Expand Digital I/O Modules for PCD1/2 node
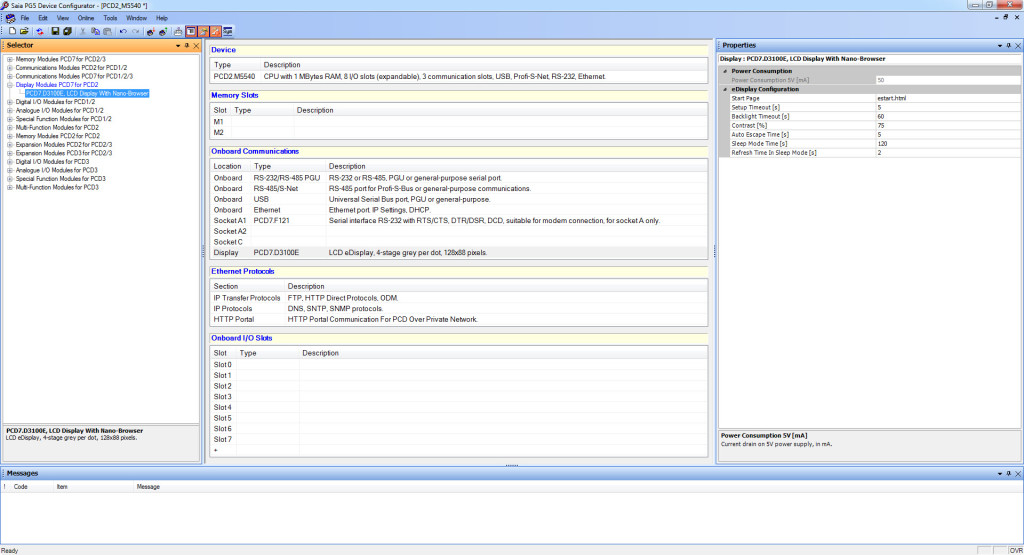Screen dimensions: 1024x555 click(10, 102)
